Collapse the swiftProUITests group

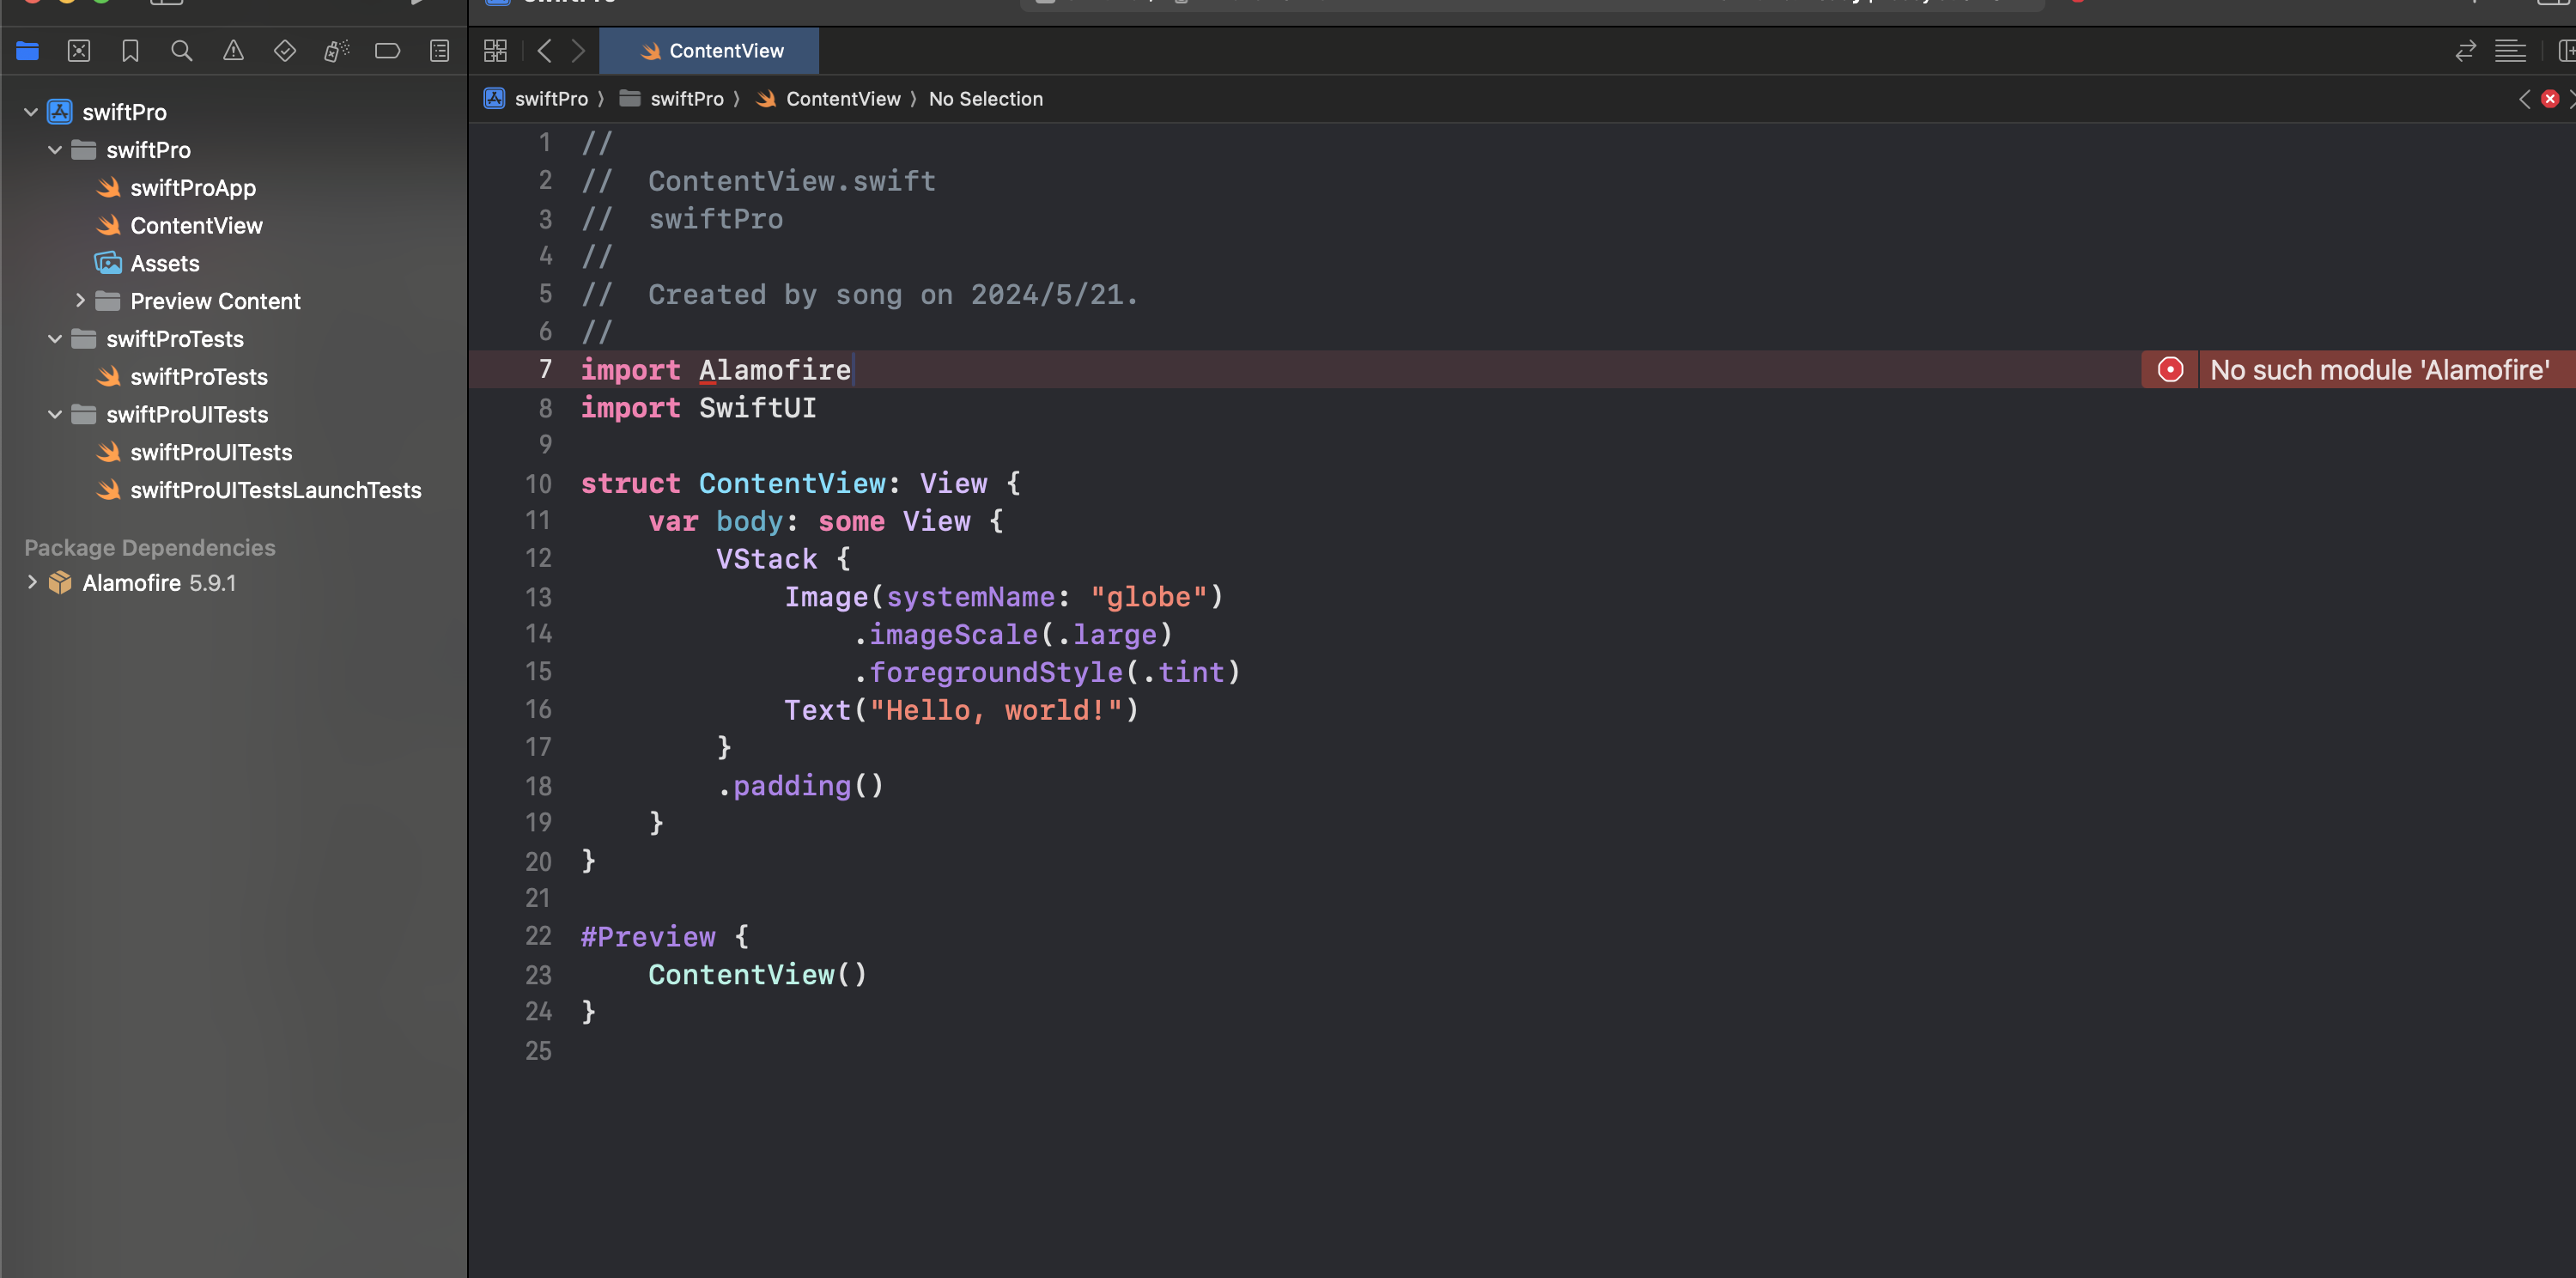pyautogui.click(x=55, y=414)
